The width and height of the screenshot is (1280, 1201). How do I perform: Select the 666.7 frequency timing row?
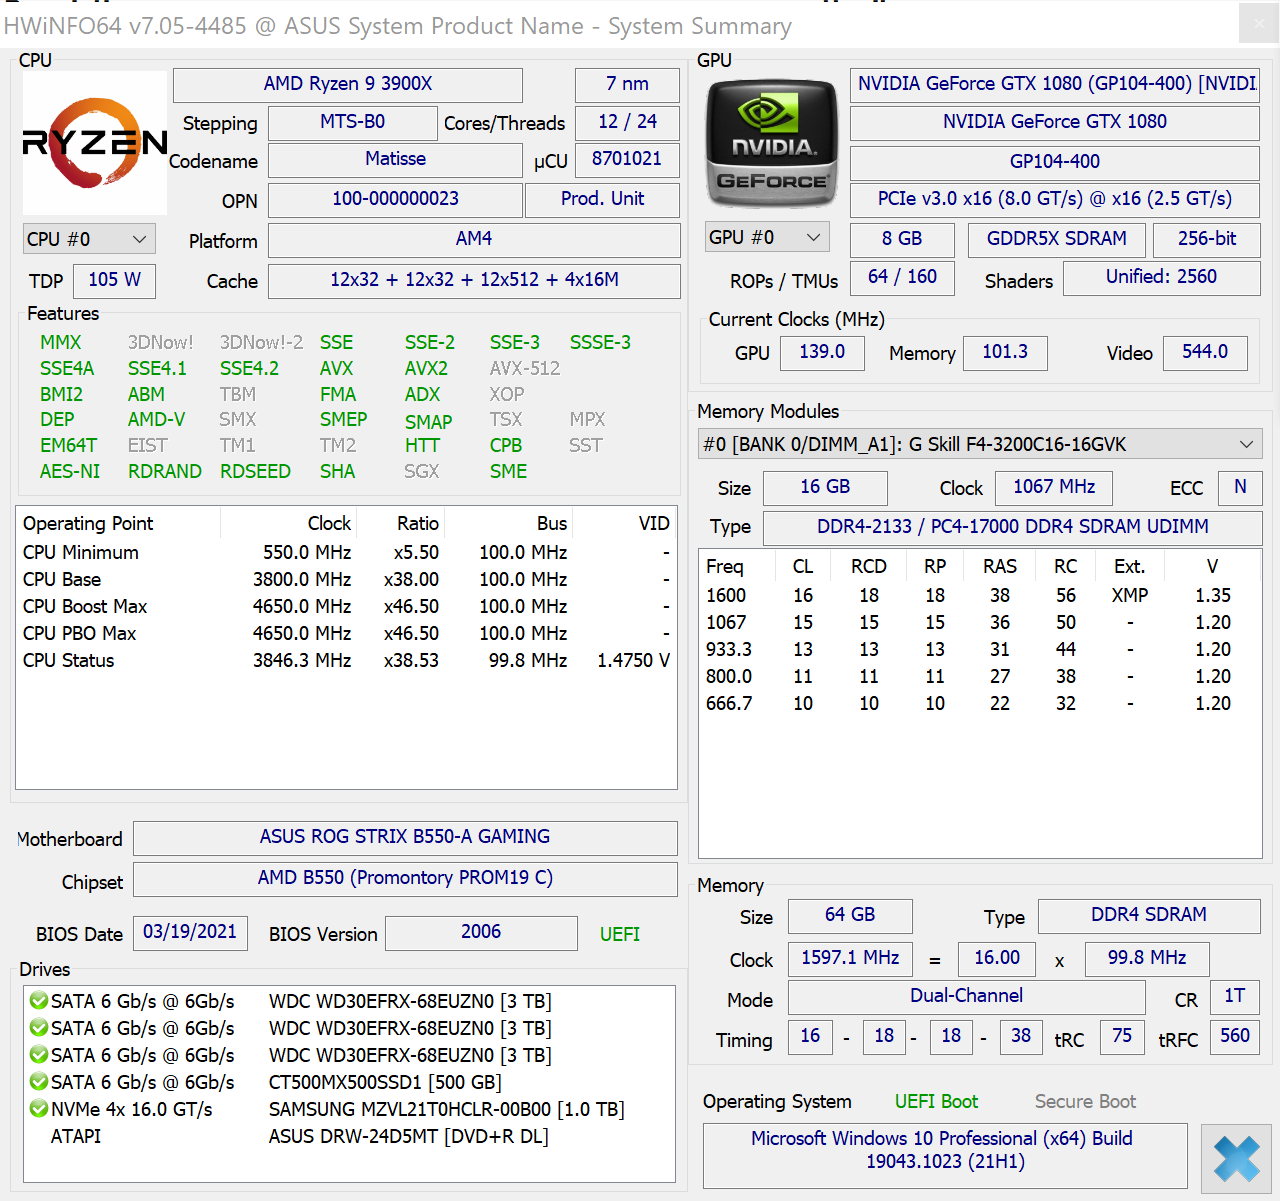pos(980,704)
